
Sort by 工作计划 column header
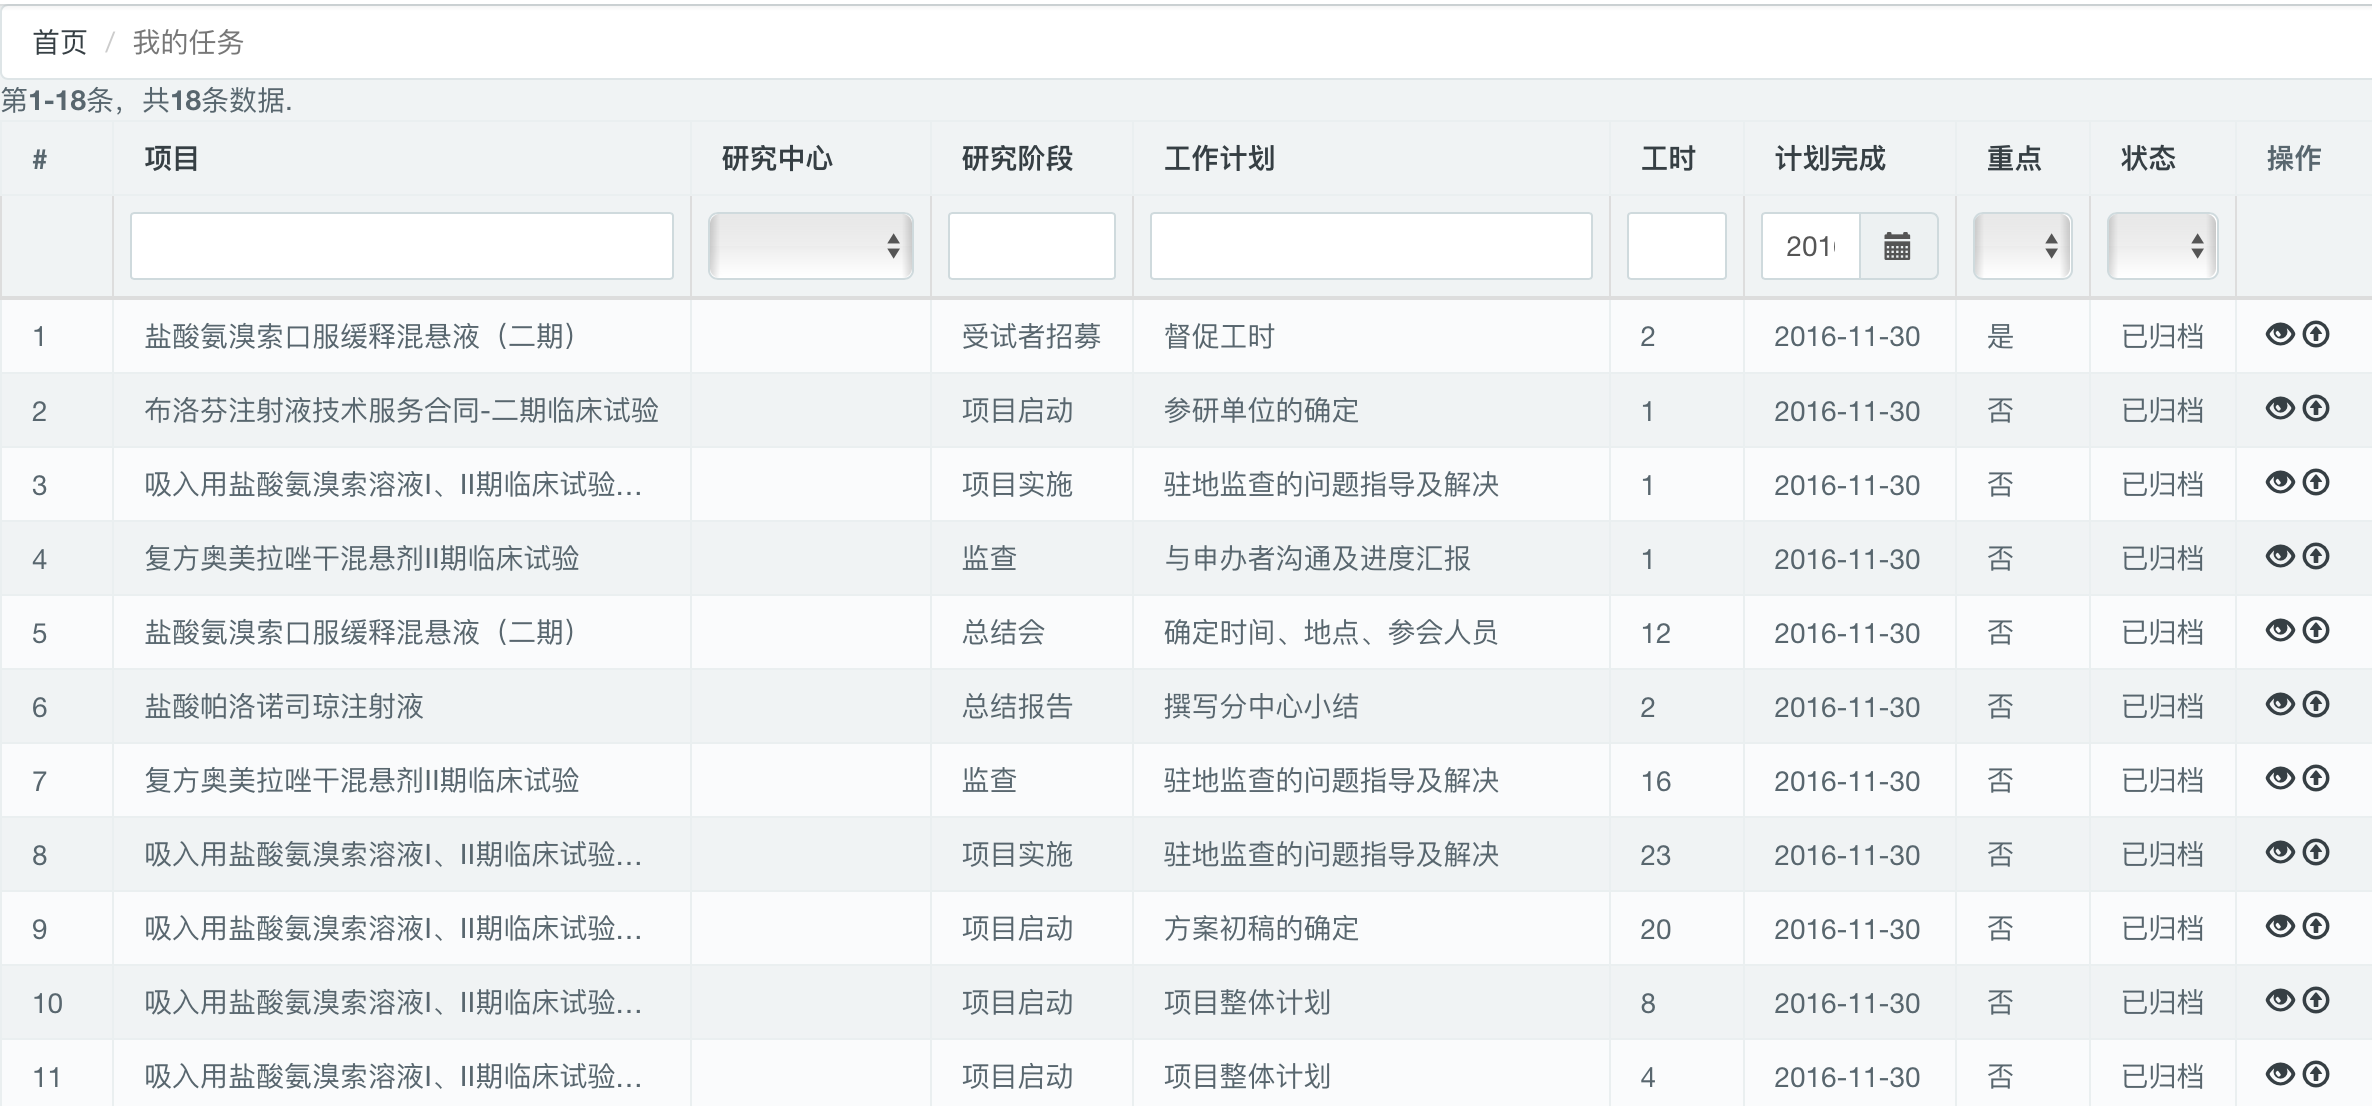click(x=1219, y=158)
